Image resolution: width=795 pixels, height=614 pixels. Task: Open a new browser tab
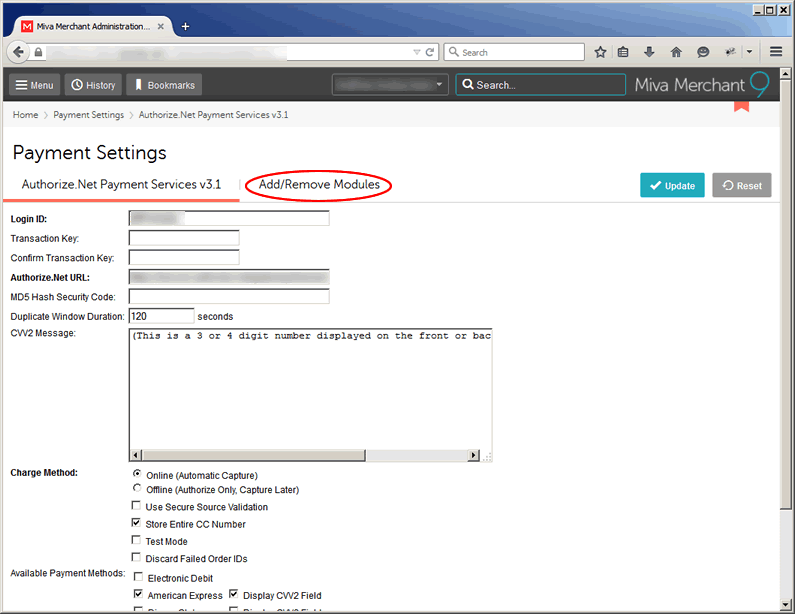coord(186,26)
